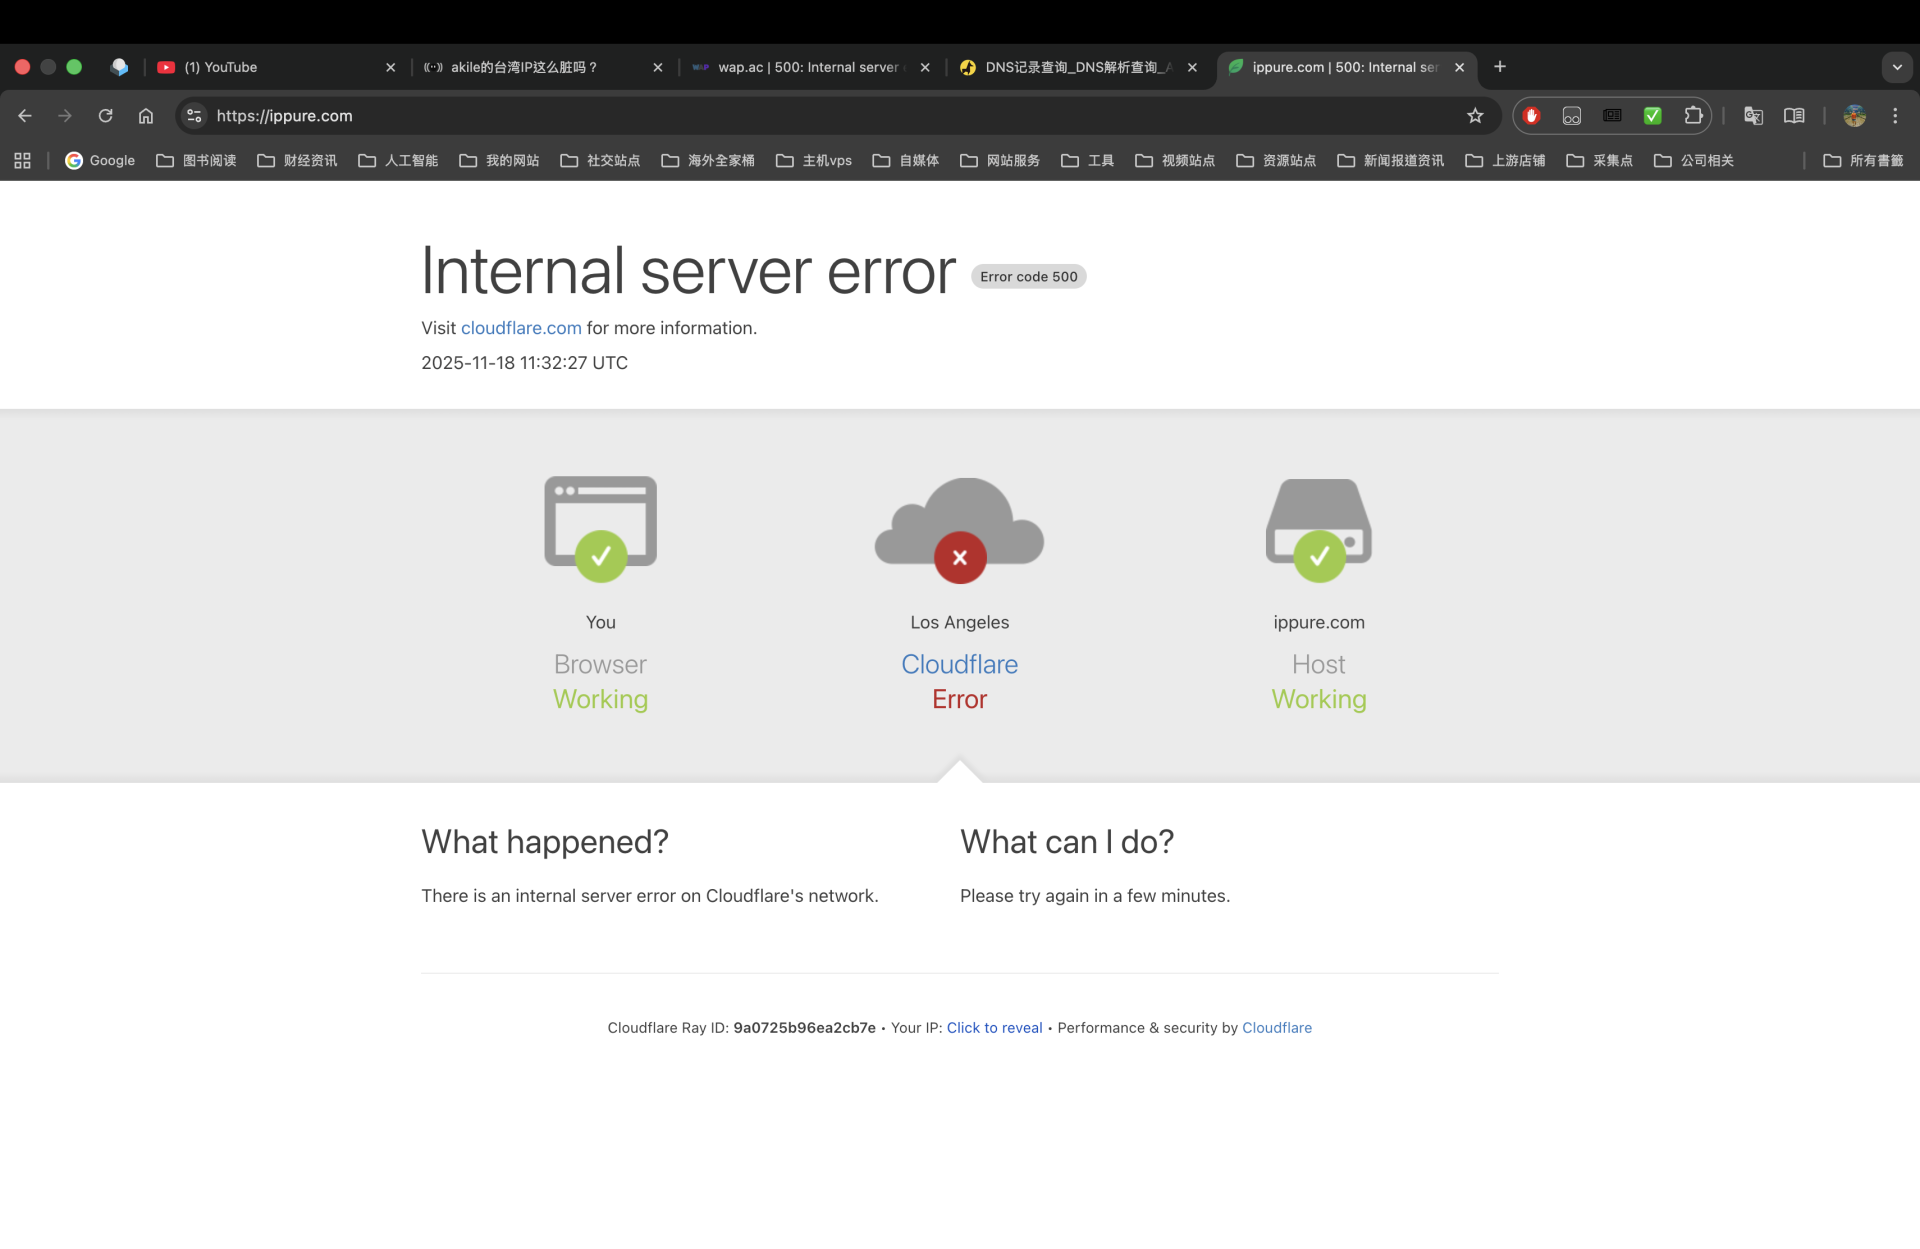
Task: Open Google Translate for this page
Action: coord(1753,116)
